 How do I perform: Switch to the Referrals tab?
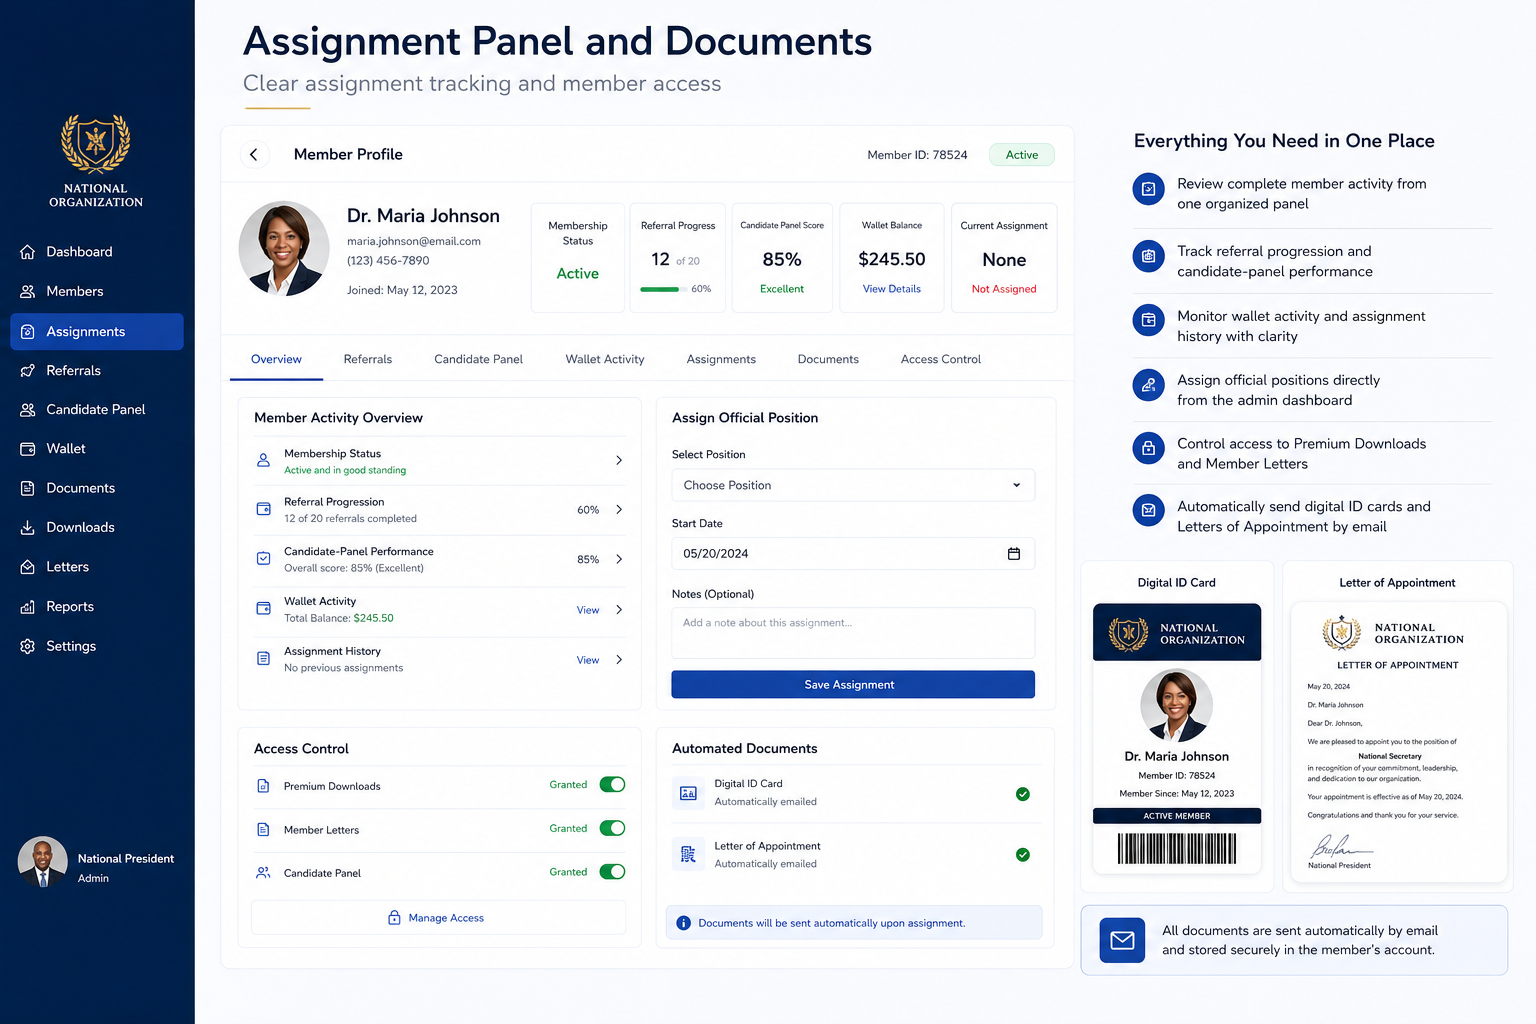pyautogui.click(x=368, y=359)
